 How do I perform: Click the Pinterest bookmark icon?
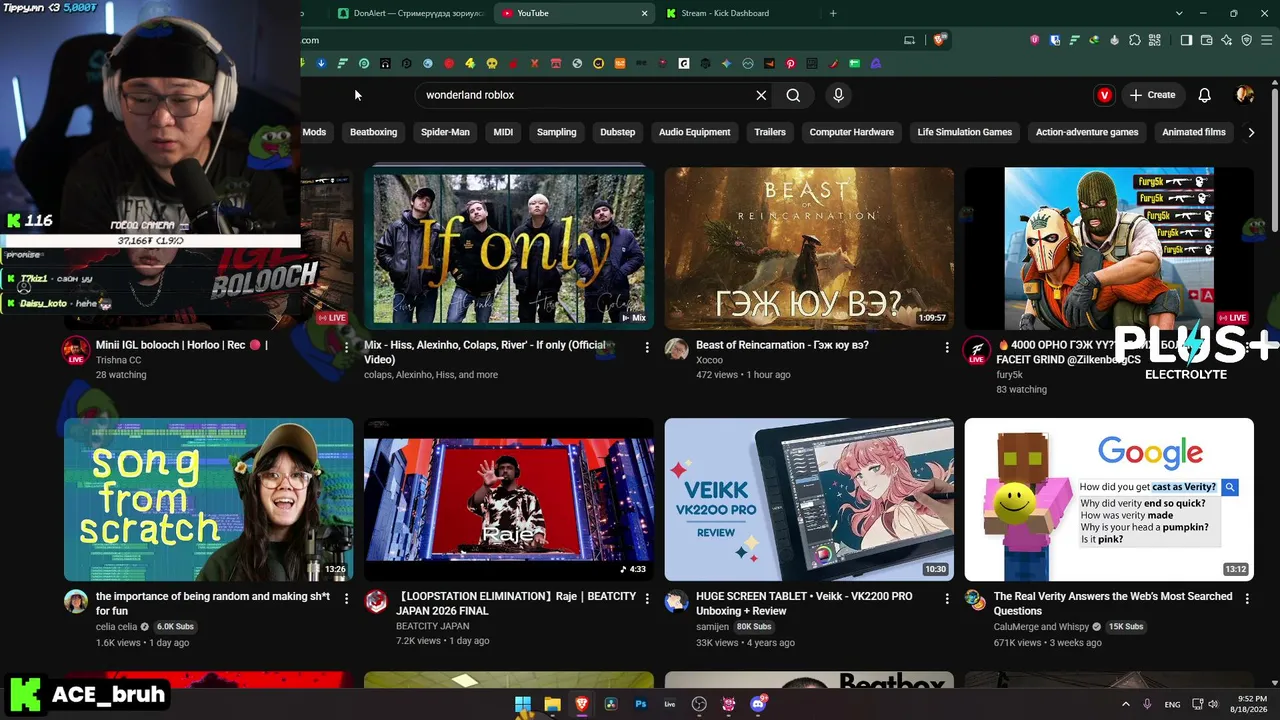(790, 63)
